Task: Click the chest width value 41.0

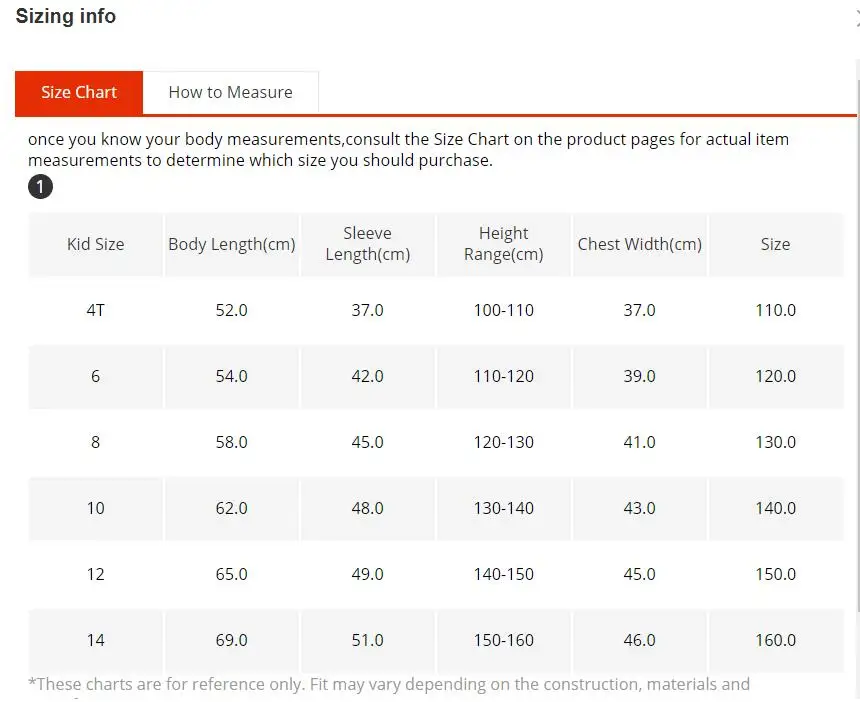Action: [640, 442]
